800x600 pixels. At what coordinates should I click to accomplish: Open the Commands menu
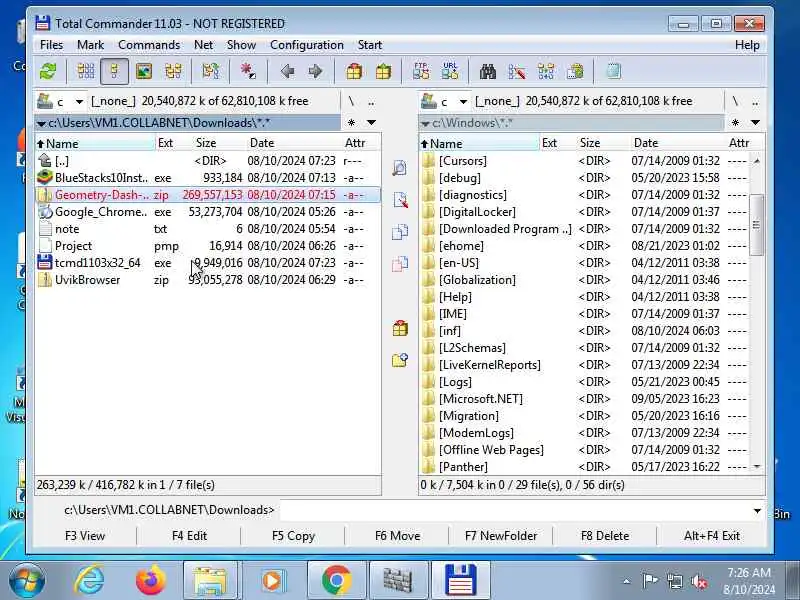point(149,45)
